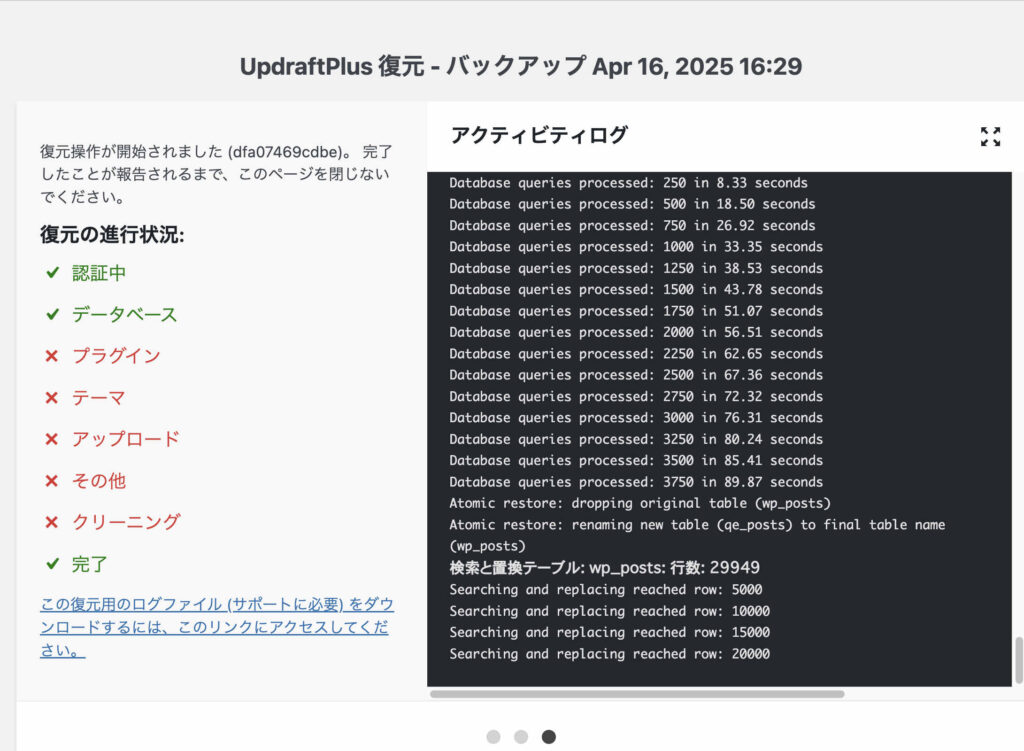Select the その他 status label

point(99,481)
